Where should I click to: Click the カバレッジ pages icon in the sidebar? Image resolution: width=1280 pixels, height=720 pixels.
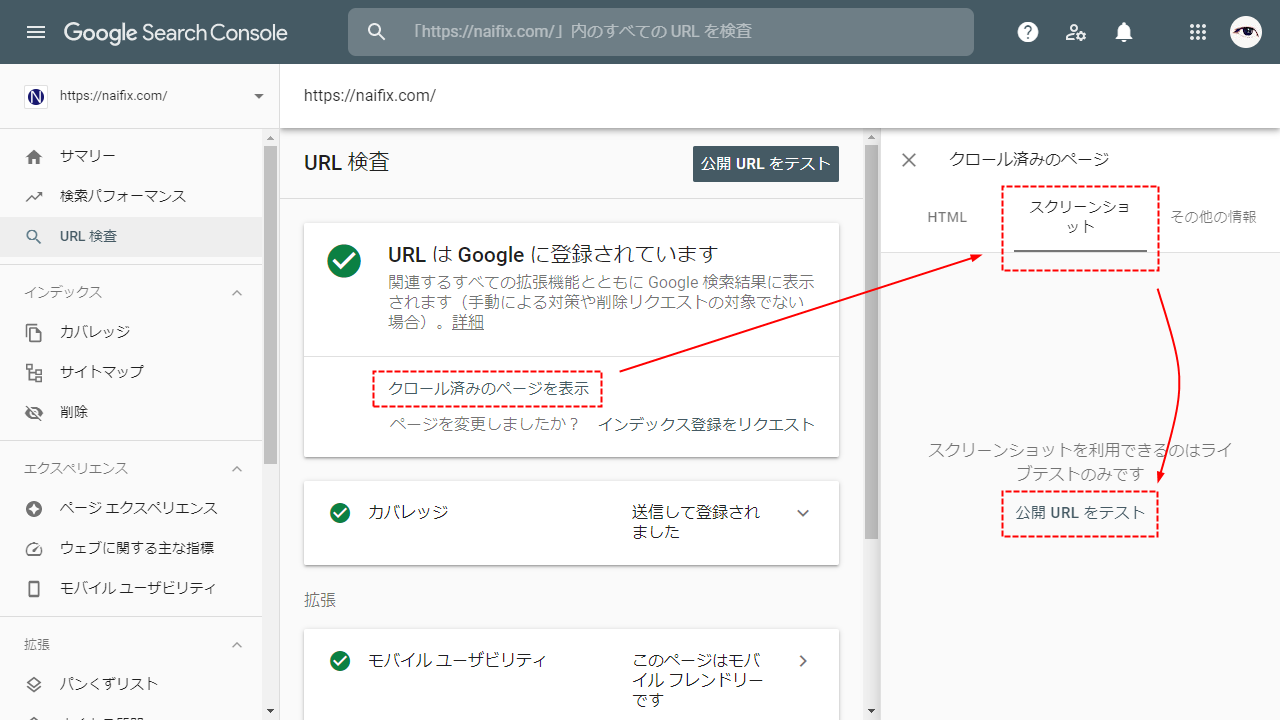tap(34, 332)
